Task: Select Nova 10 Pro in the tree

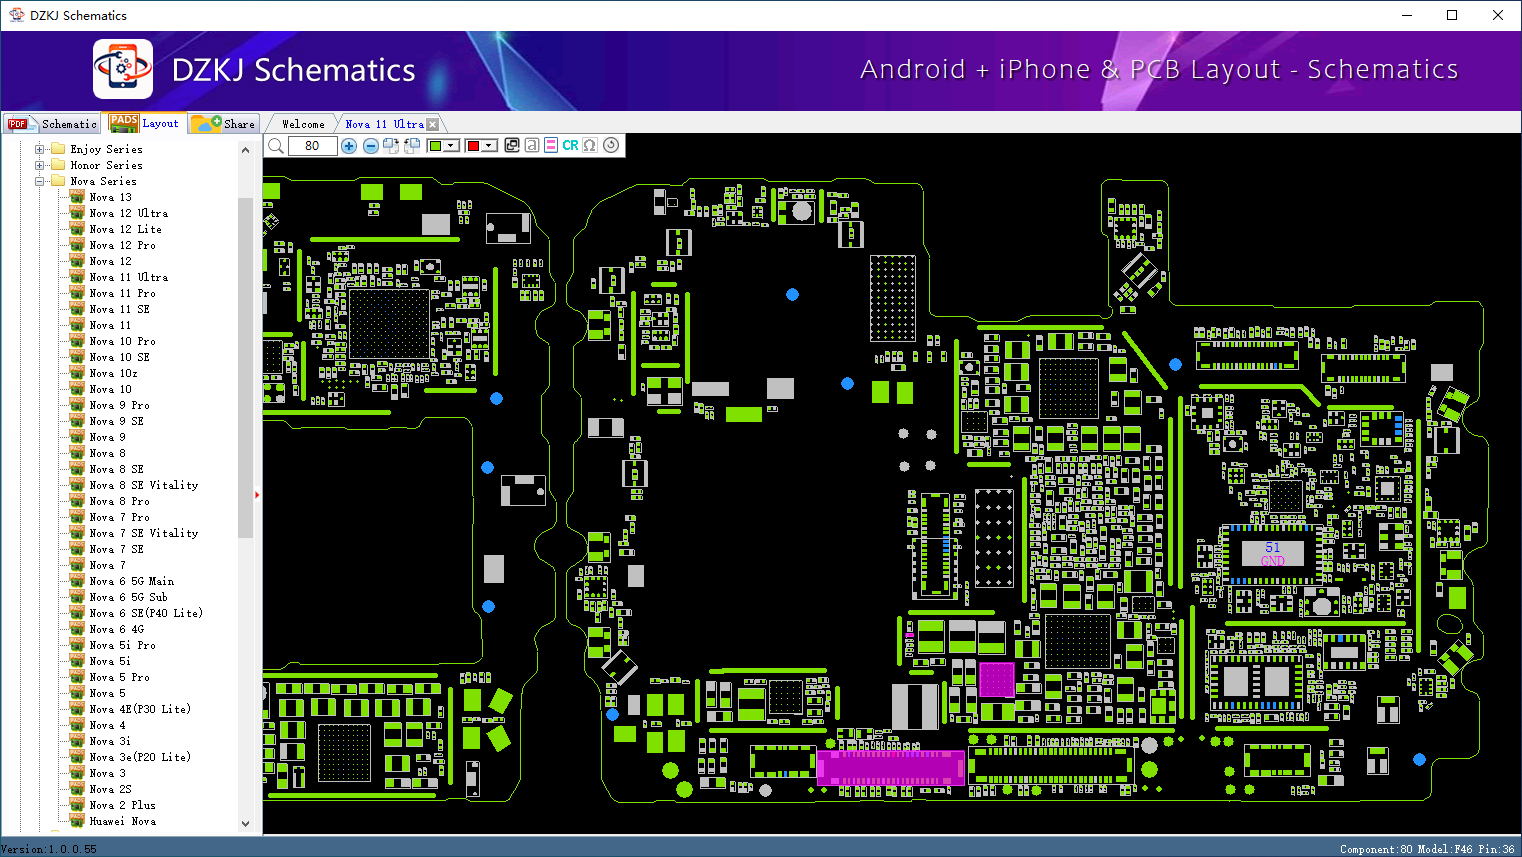Action: coord(122,341)
